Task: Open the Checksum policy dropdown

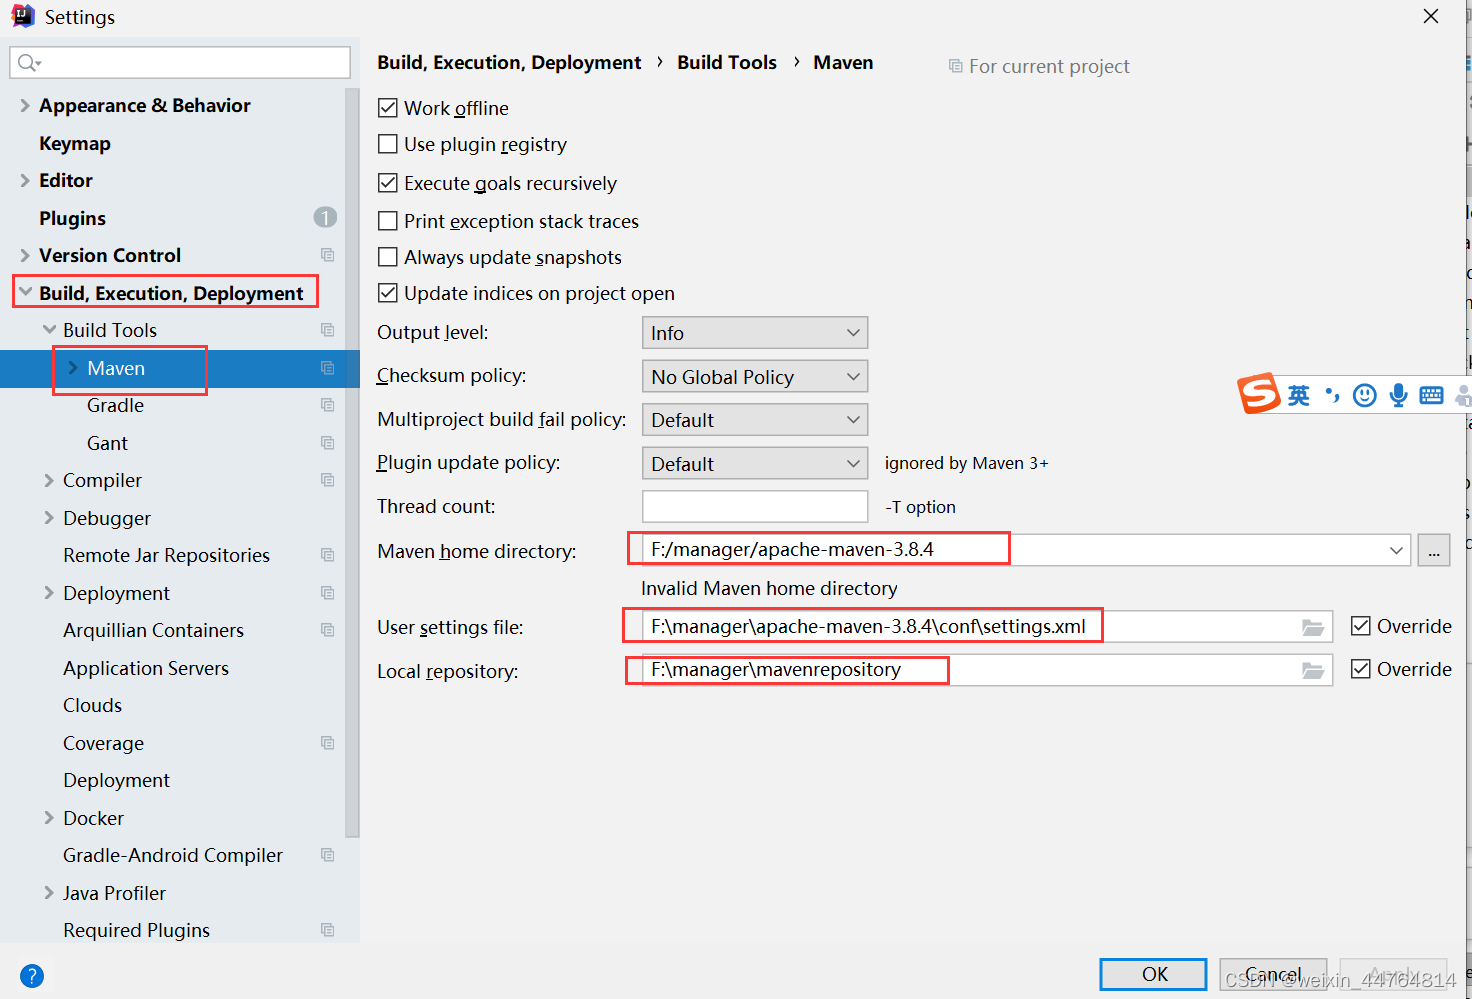Action: click(x=755, y=376)
